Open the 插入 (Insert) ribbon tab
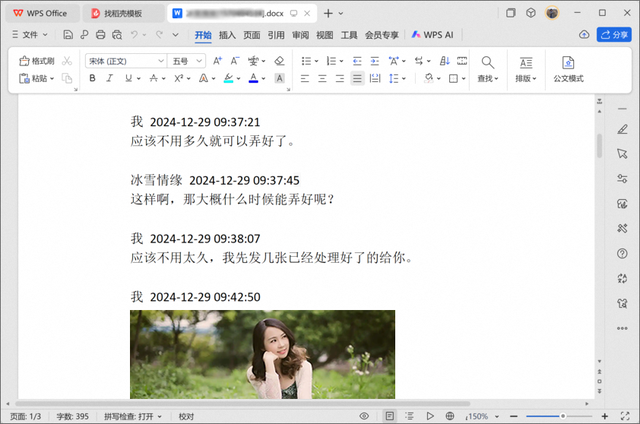Image resolution: width=640 pixels, height=424 pixels. pos(228,34)
